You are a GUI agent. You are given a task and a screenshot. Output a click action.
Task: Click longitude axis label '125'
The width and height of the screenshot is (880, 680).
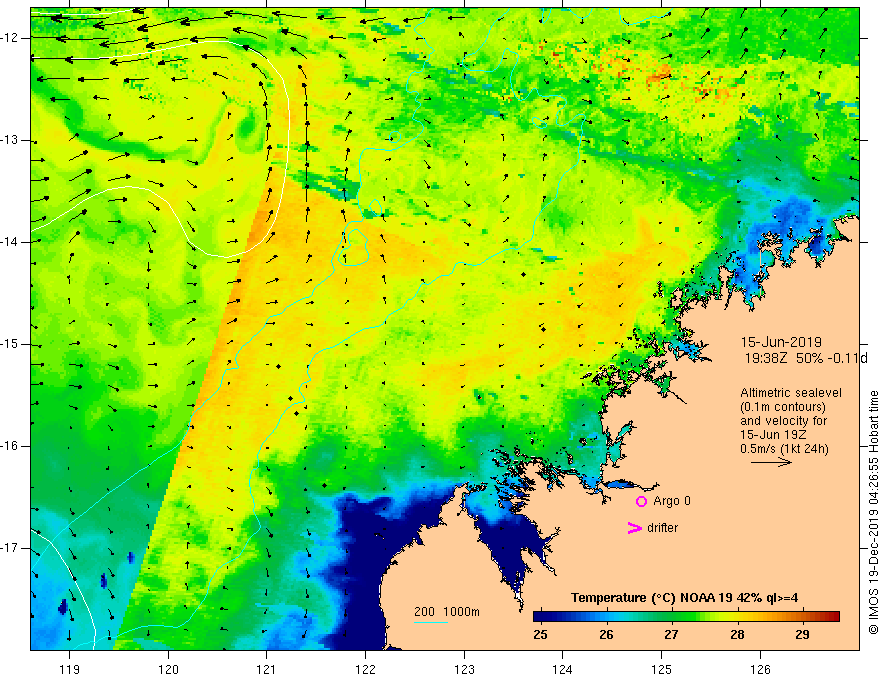(661, 669)
